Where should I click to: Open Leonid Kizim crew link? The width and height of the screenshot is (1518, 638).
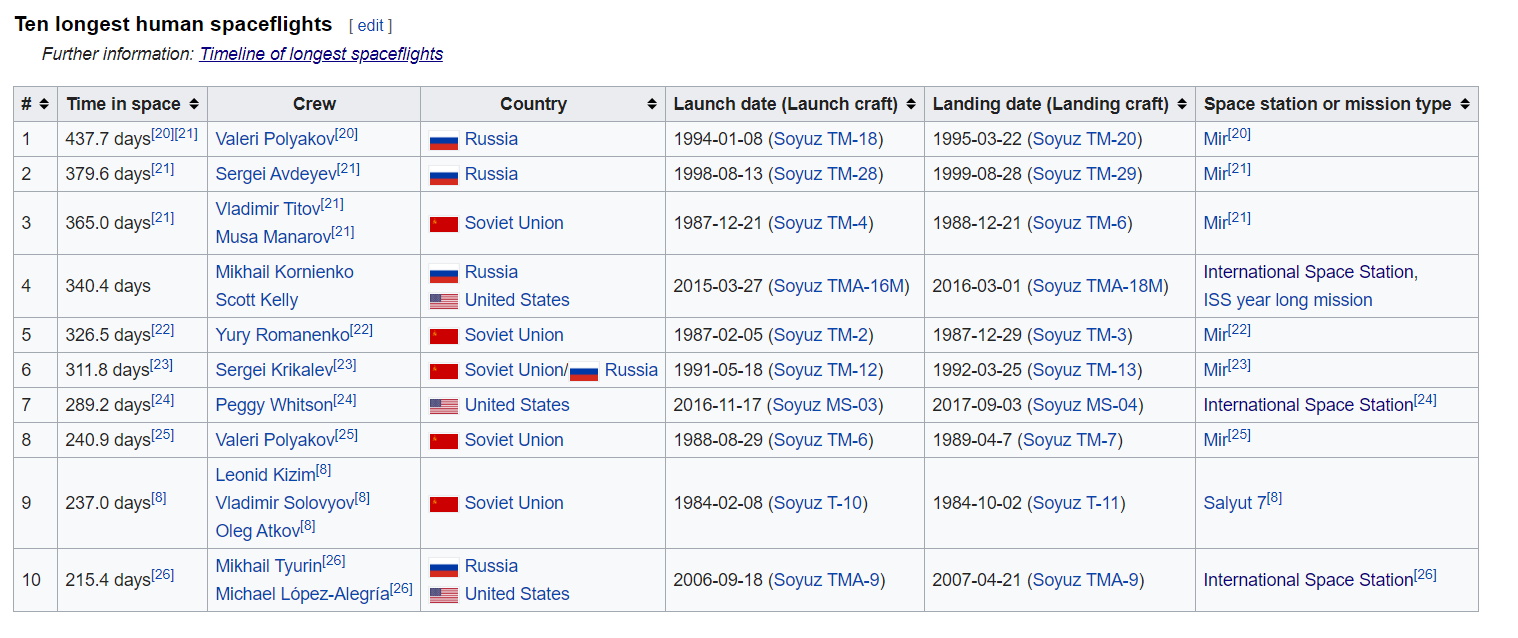click(x=265, y=475)
